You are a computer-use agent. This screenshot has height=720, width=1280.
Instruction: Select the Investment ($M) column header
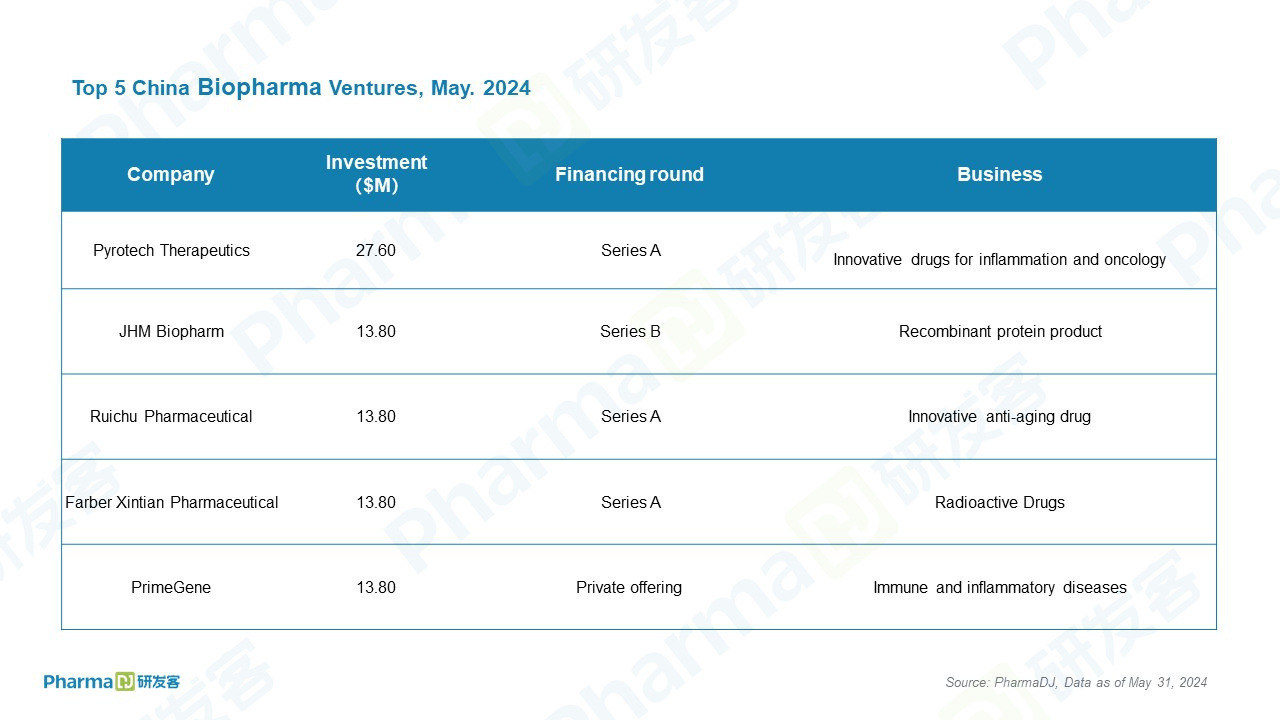[376, 174]
